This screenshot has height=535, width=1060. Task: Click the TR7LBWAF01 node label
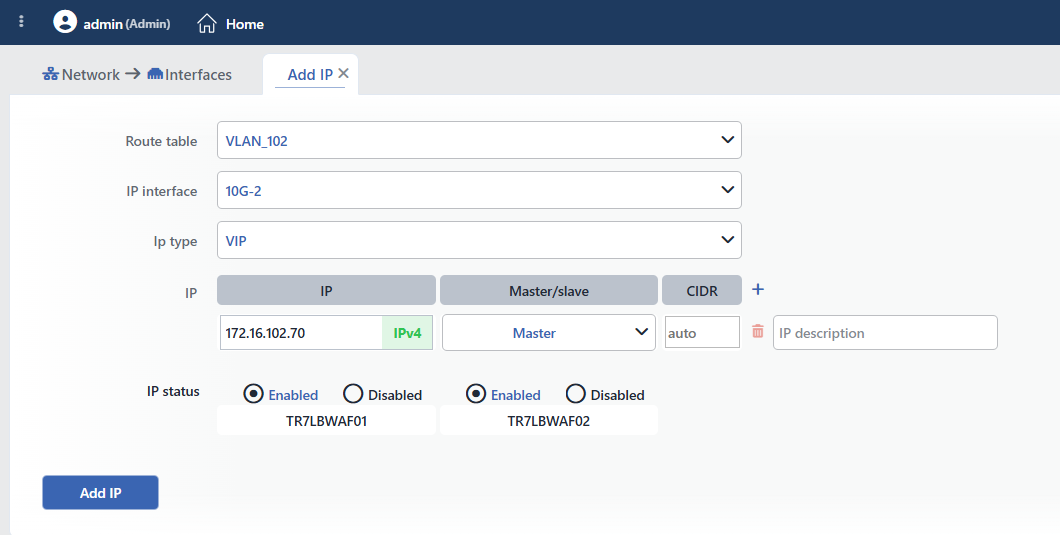pyautogui.click(x=326, y=421)
